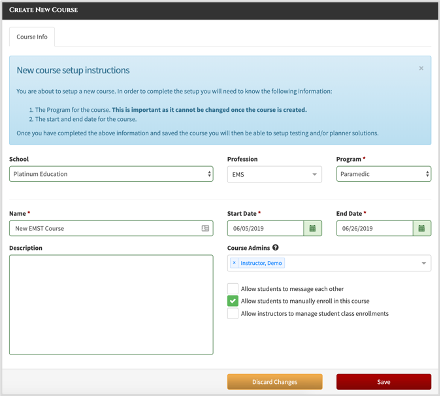Click the autofill icon in Name field
The width and height of the screenshot is (440, 396).
205,228
